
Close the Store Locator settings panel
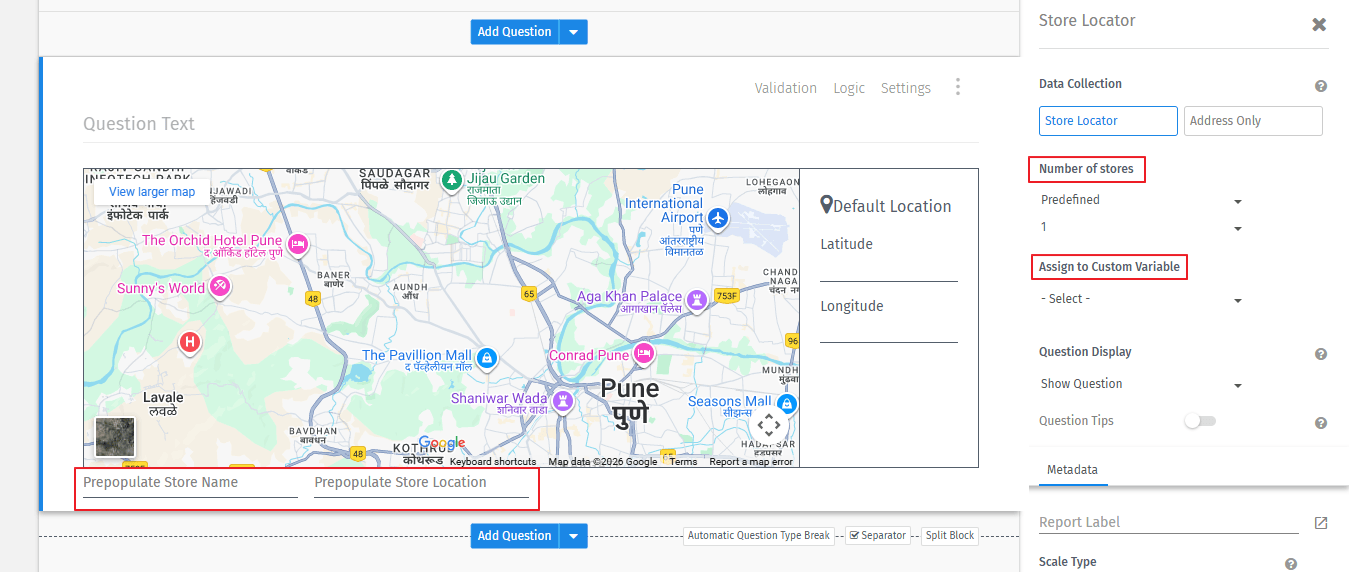1319,25
